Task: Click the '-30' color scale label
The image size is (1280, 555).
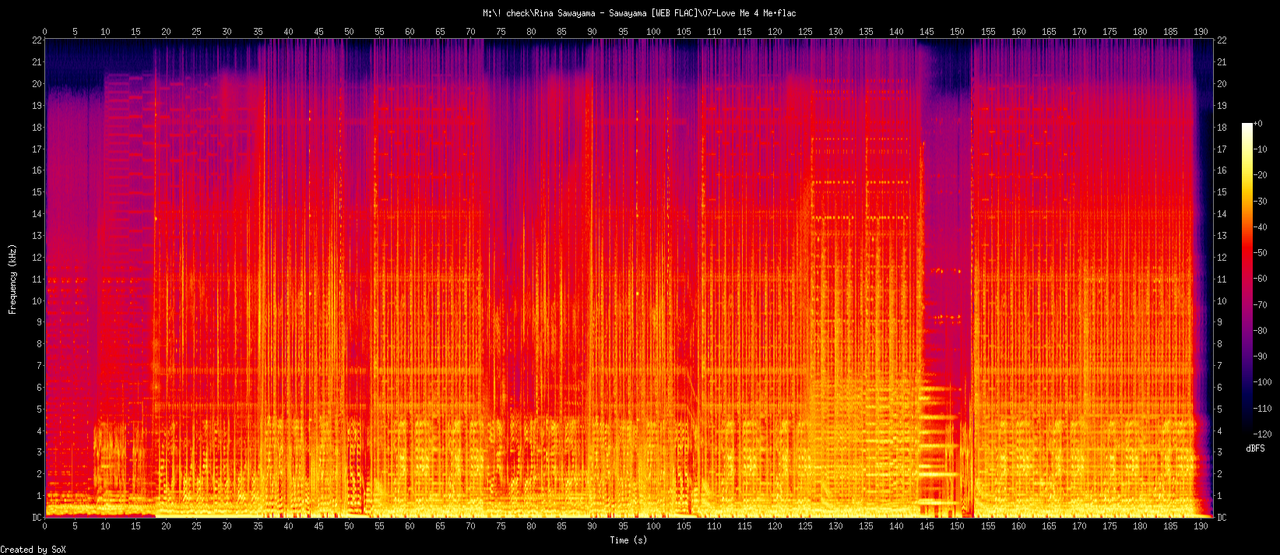Action: (x=1262, y=201)
